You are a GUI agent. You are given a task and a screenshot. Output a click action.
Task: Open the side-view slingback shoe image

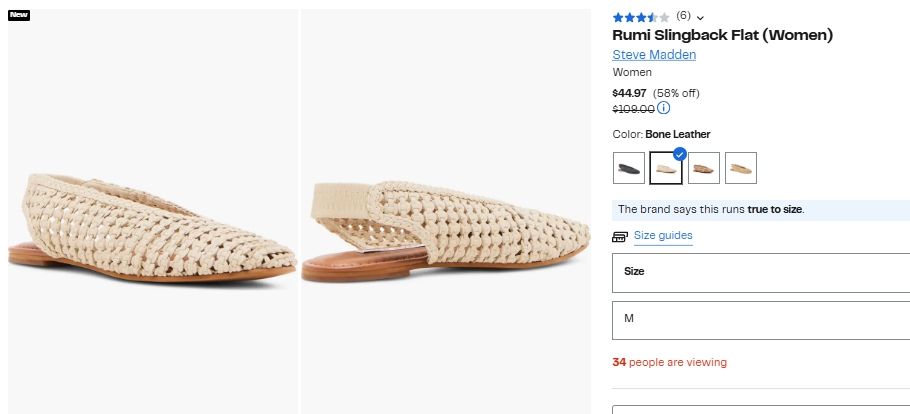[445, 212]
